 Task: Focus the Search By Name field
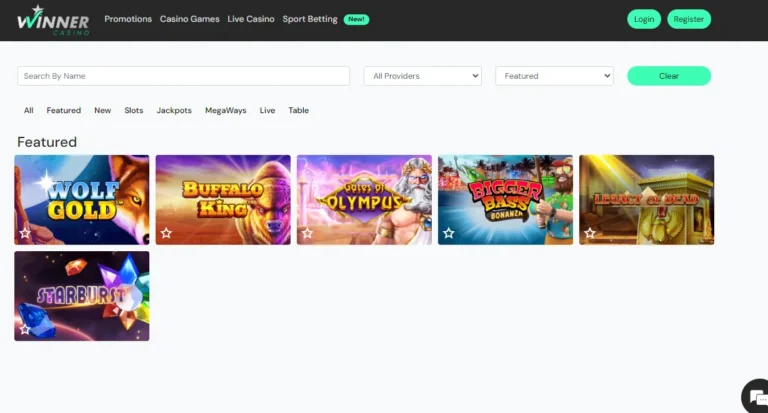(183, 76)
